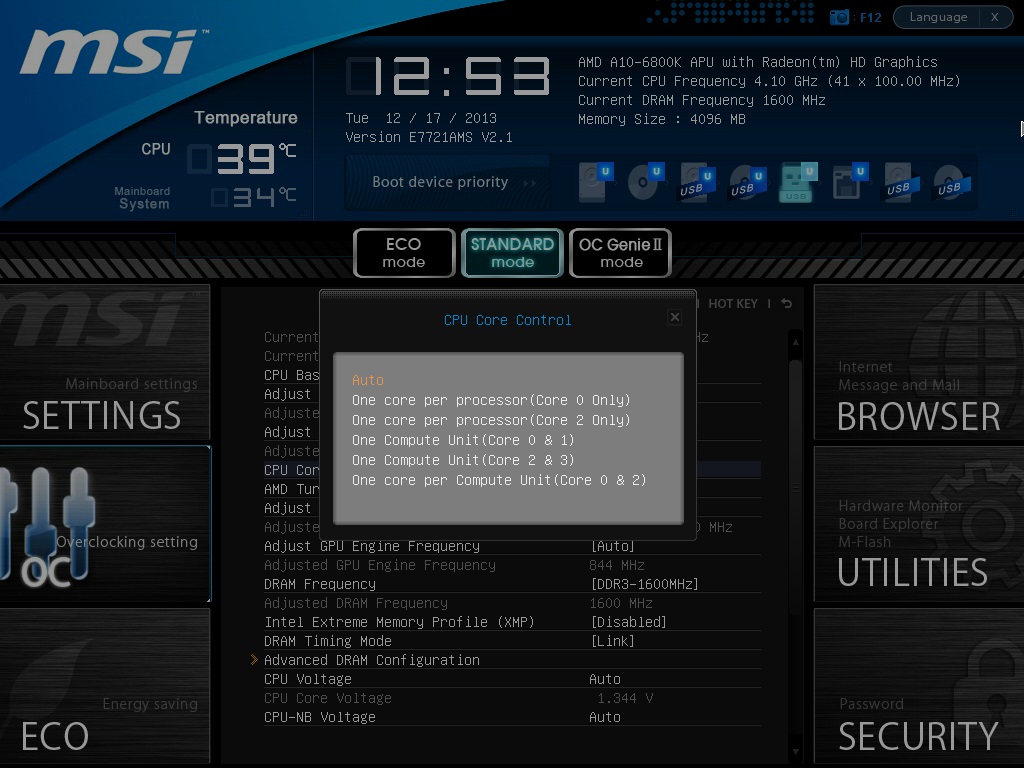1024x768 pixels.
Task: Select the AMD Turbo row behind the popup
Action: 291,489
